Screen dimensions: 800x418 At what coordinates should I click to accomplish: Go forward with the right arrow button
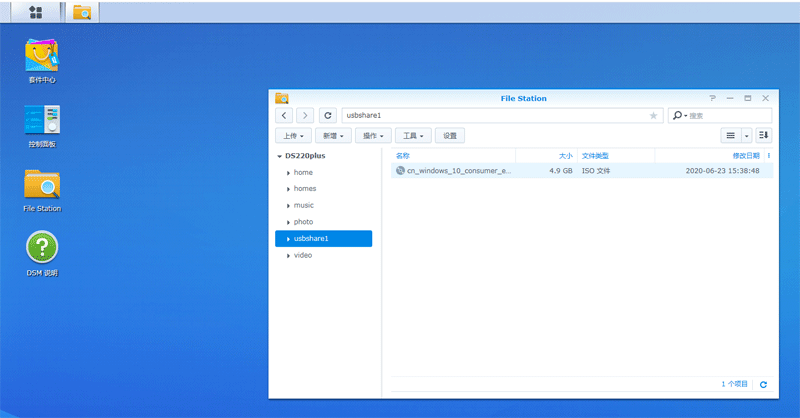[305, 115]
